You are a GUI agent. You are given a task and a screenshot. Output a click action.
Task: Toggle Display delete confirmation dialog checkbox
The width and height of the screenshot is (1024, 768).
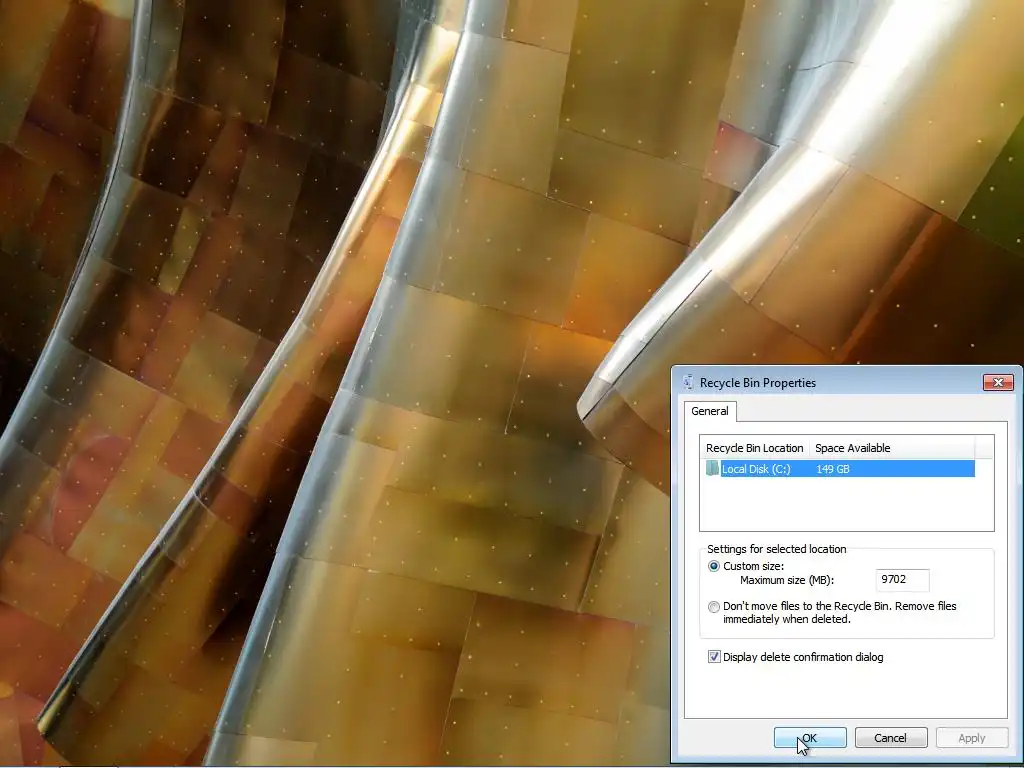[x=714, y=657]
